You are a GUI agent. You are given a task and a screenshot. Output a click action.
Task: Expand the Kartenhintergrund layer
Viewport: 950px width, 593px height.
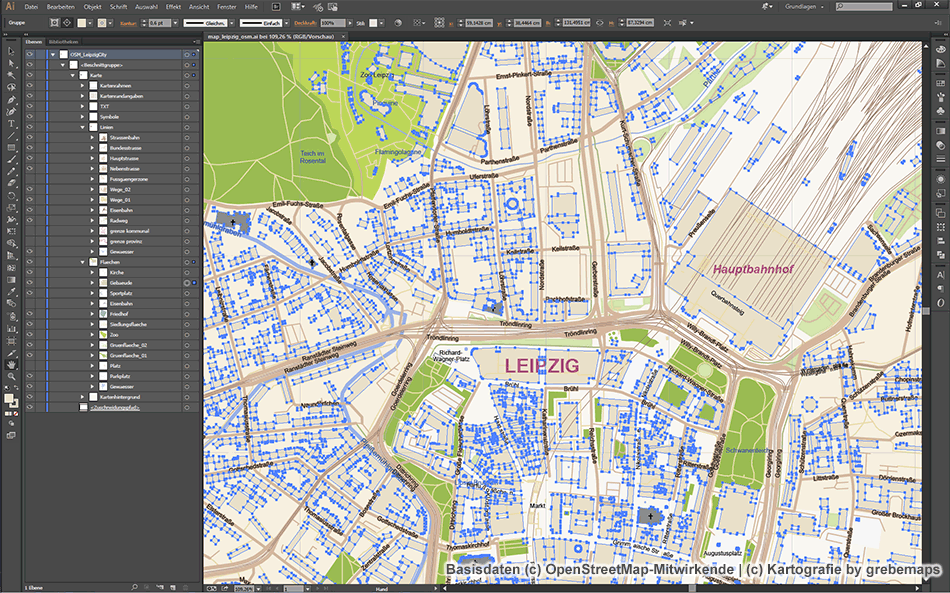tap(82, 397)
